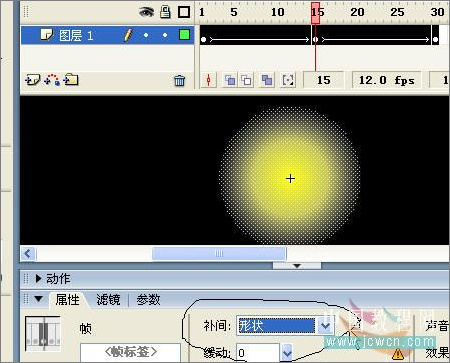Click the frame label field 帧标签
Image resolution: width=450 pixels, height=363 pixels.
(130, 352)
